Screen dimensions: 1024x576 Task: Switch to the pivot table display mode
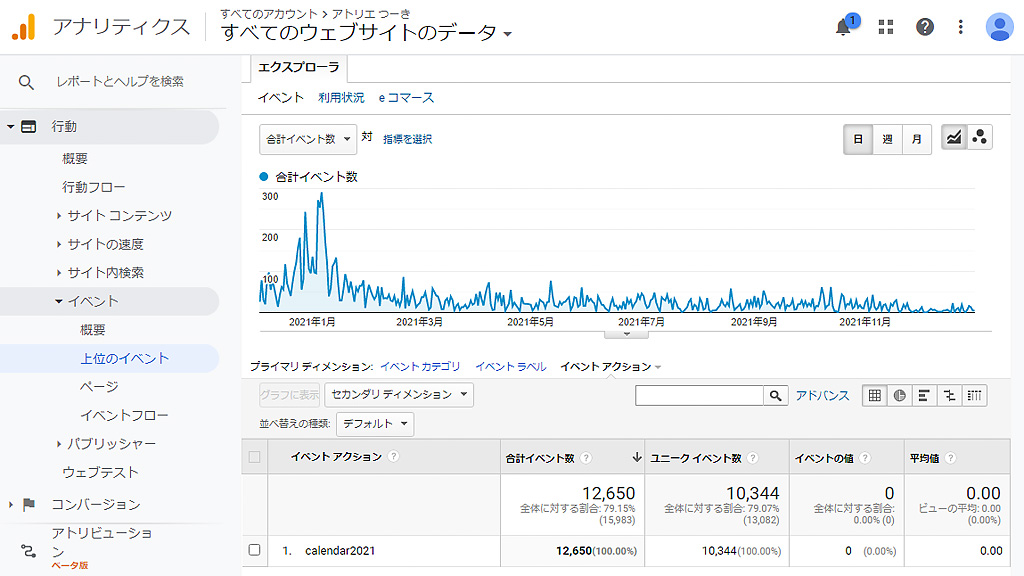974,396
